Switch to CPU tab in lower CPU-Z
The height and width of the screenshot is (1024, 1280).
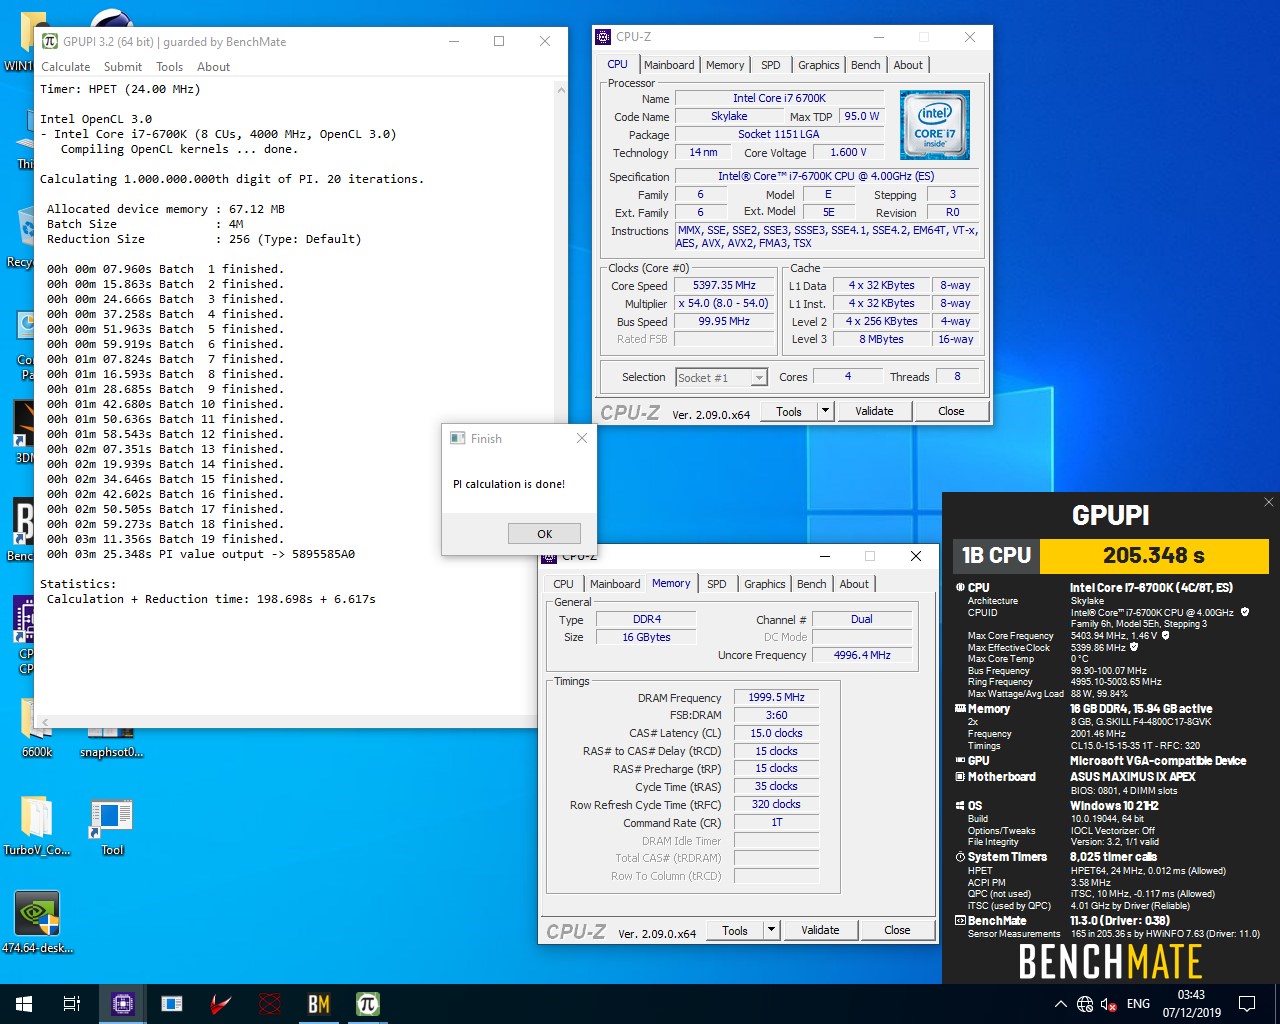pyautogui.click(x=564, y=584)
